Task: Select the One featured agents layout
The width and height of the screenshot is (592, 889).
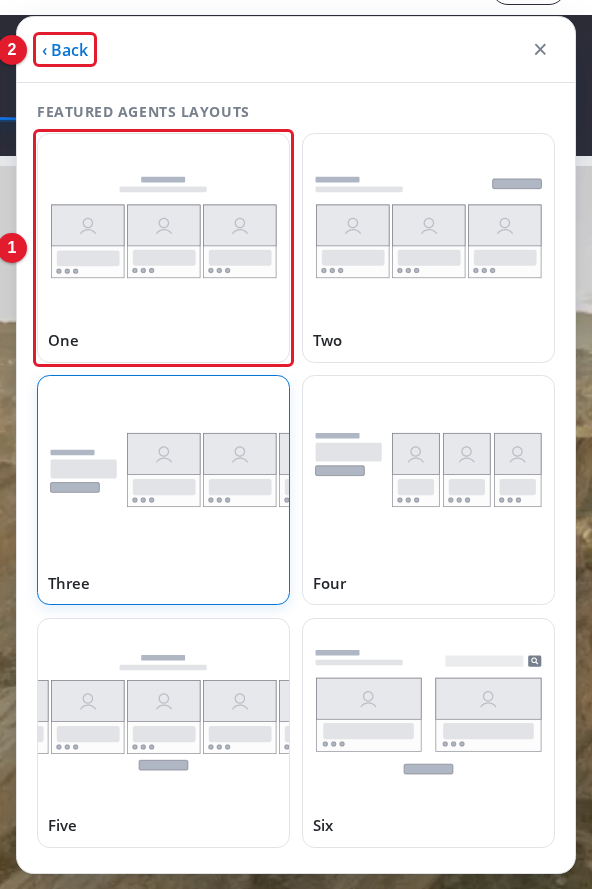Action: click(x=163, y=248)
